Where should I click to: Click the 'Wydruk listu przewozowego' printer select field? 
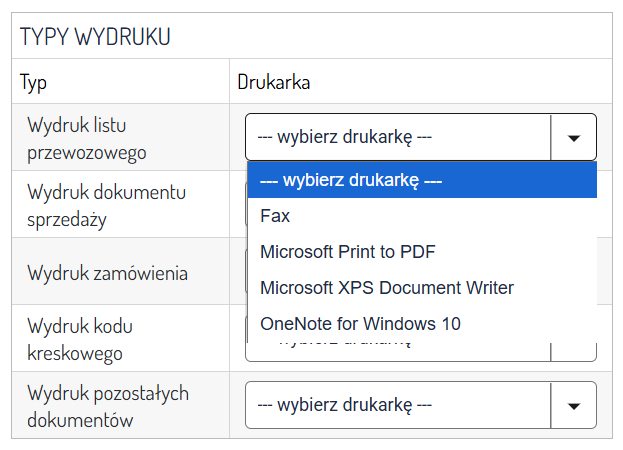tap(398, 138)
